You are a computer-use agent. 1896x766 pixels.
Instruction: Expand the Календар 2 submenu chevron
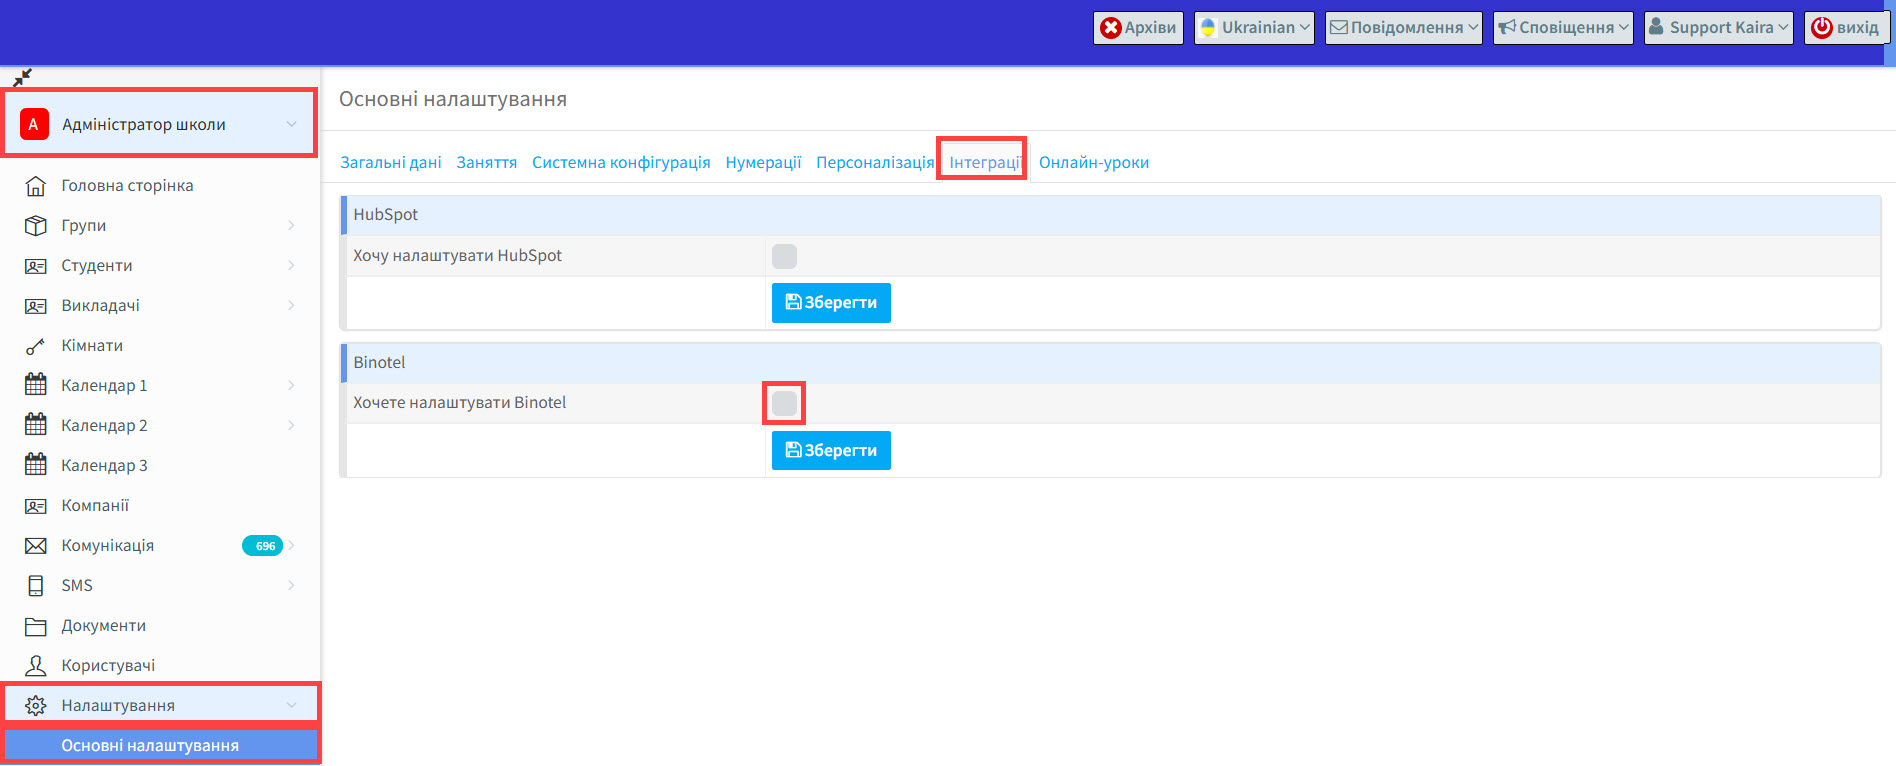coord(291,426)
